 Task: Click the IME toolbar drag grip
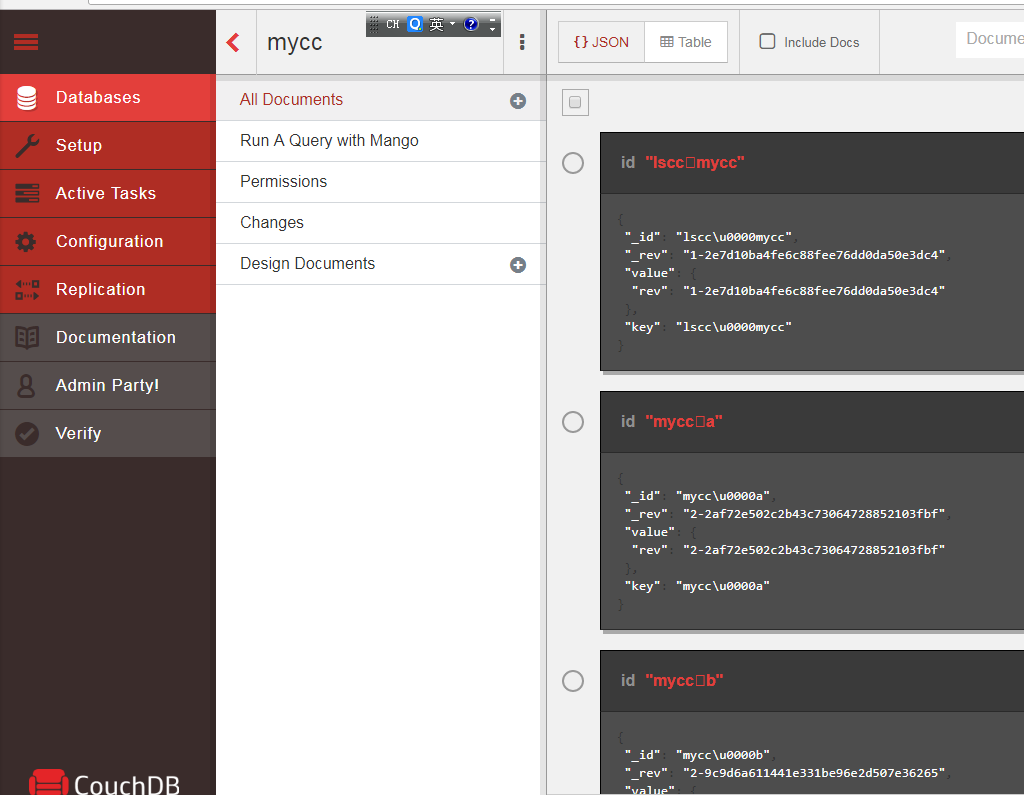pyautogui.click(x=374, y=25)
